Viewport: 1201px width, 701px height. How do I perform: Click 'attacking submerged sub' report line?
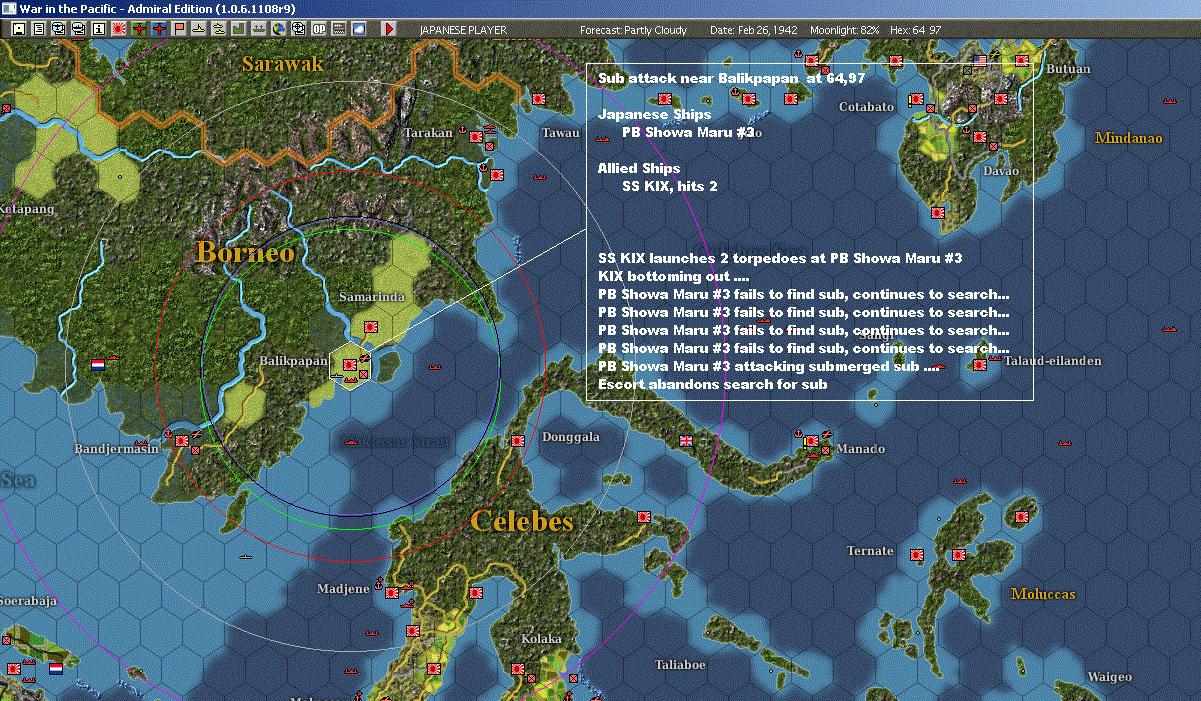768,366
